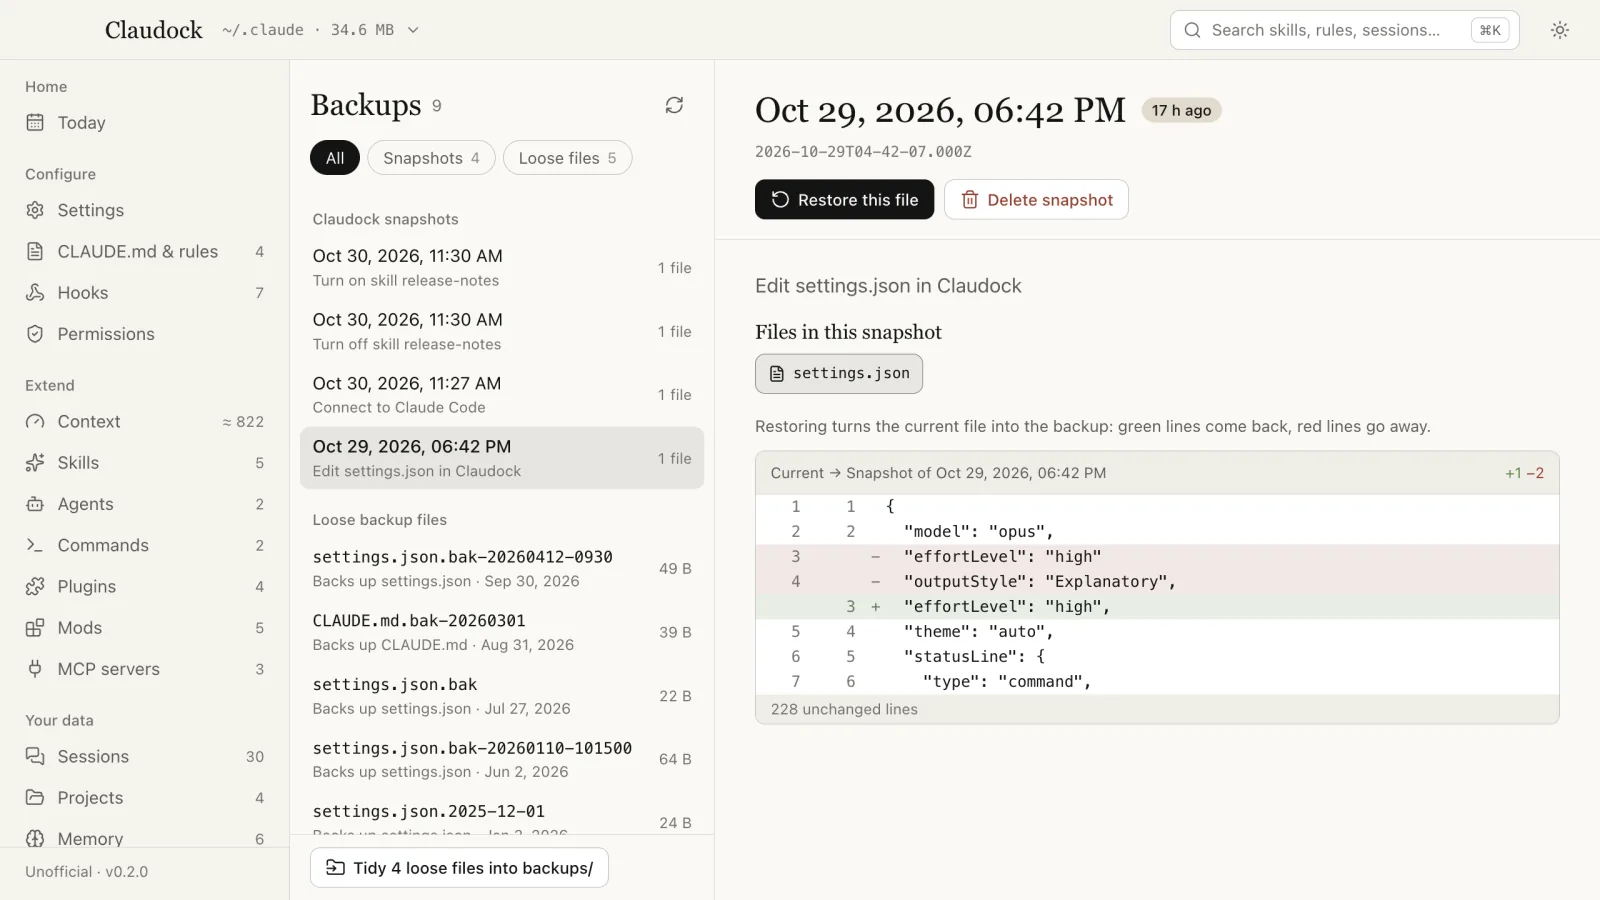The image size is (1600, 900).
Task: Click the Memory icon in sidebar
Action: point(35,839)
